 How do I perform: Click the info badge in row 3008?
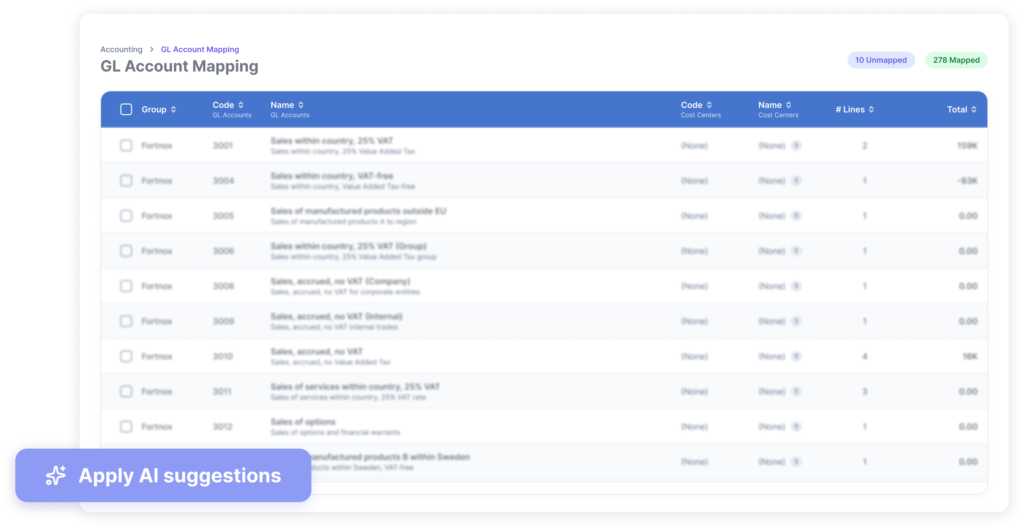click(796, 286)
